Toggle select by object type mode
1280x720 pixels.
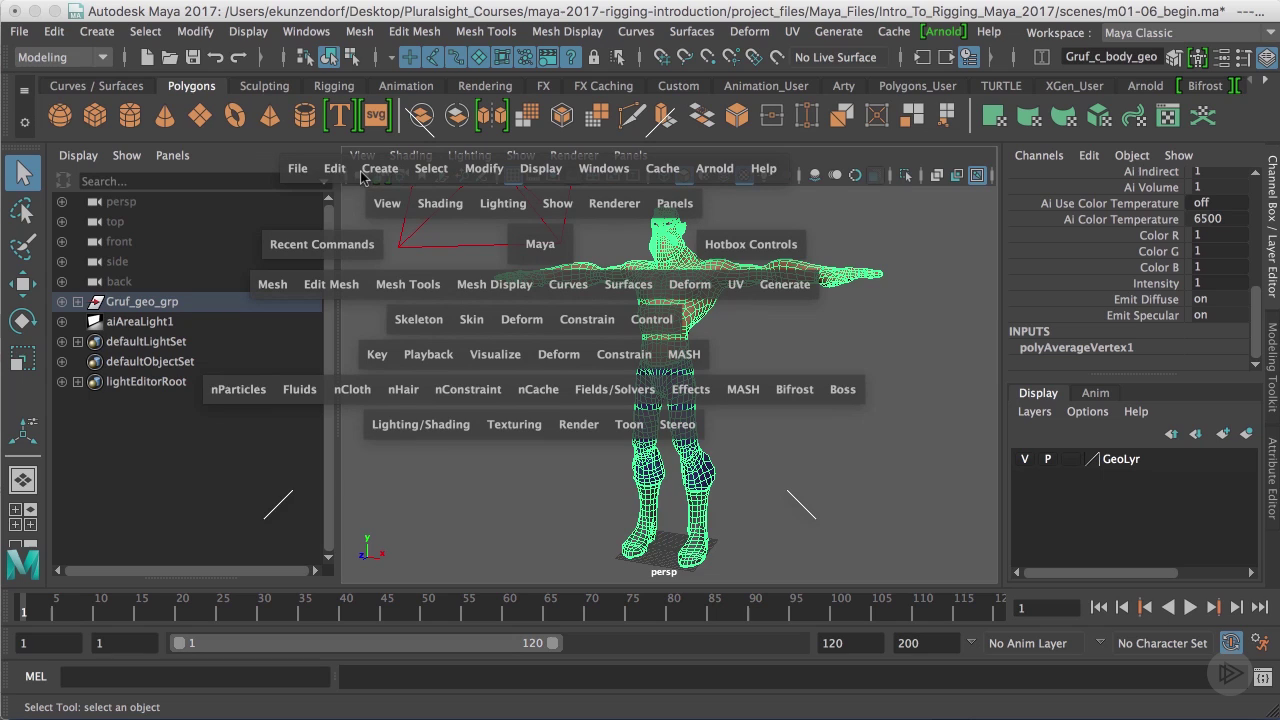pos(329,57)
